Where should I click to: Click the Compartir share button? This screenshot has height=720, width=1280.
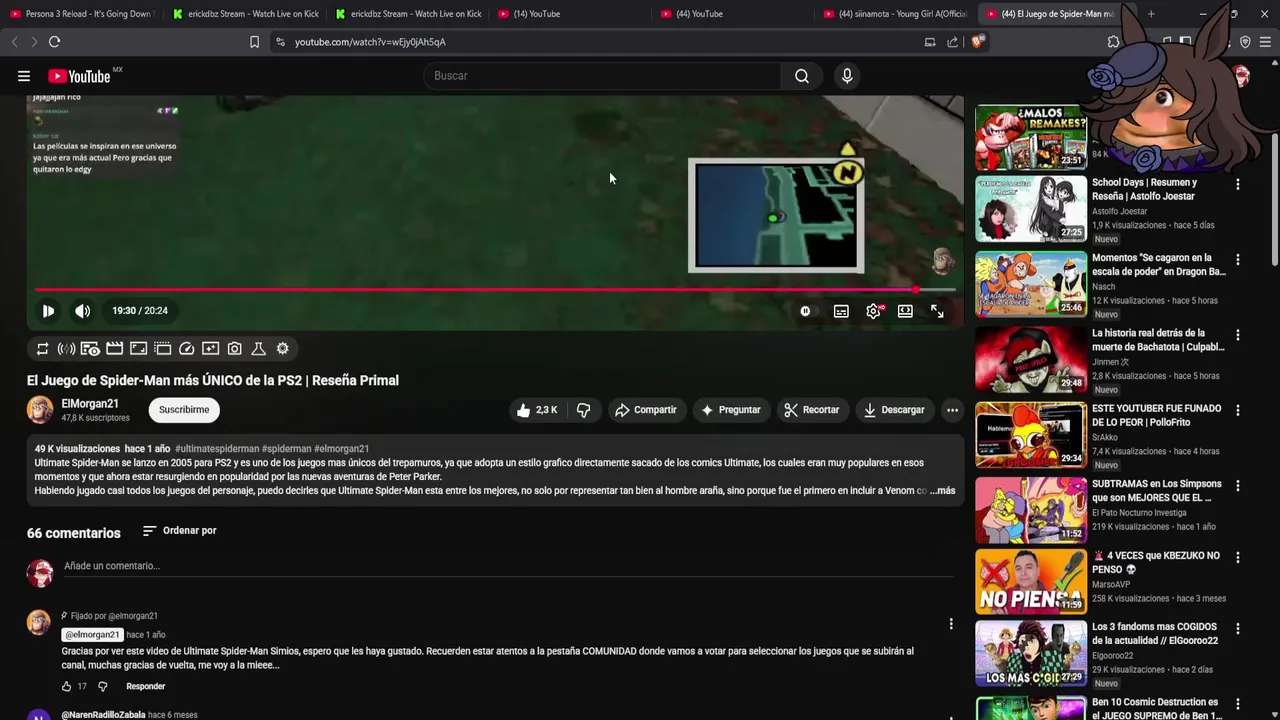tap(646, 410)
